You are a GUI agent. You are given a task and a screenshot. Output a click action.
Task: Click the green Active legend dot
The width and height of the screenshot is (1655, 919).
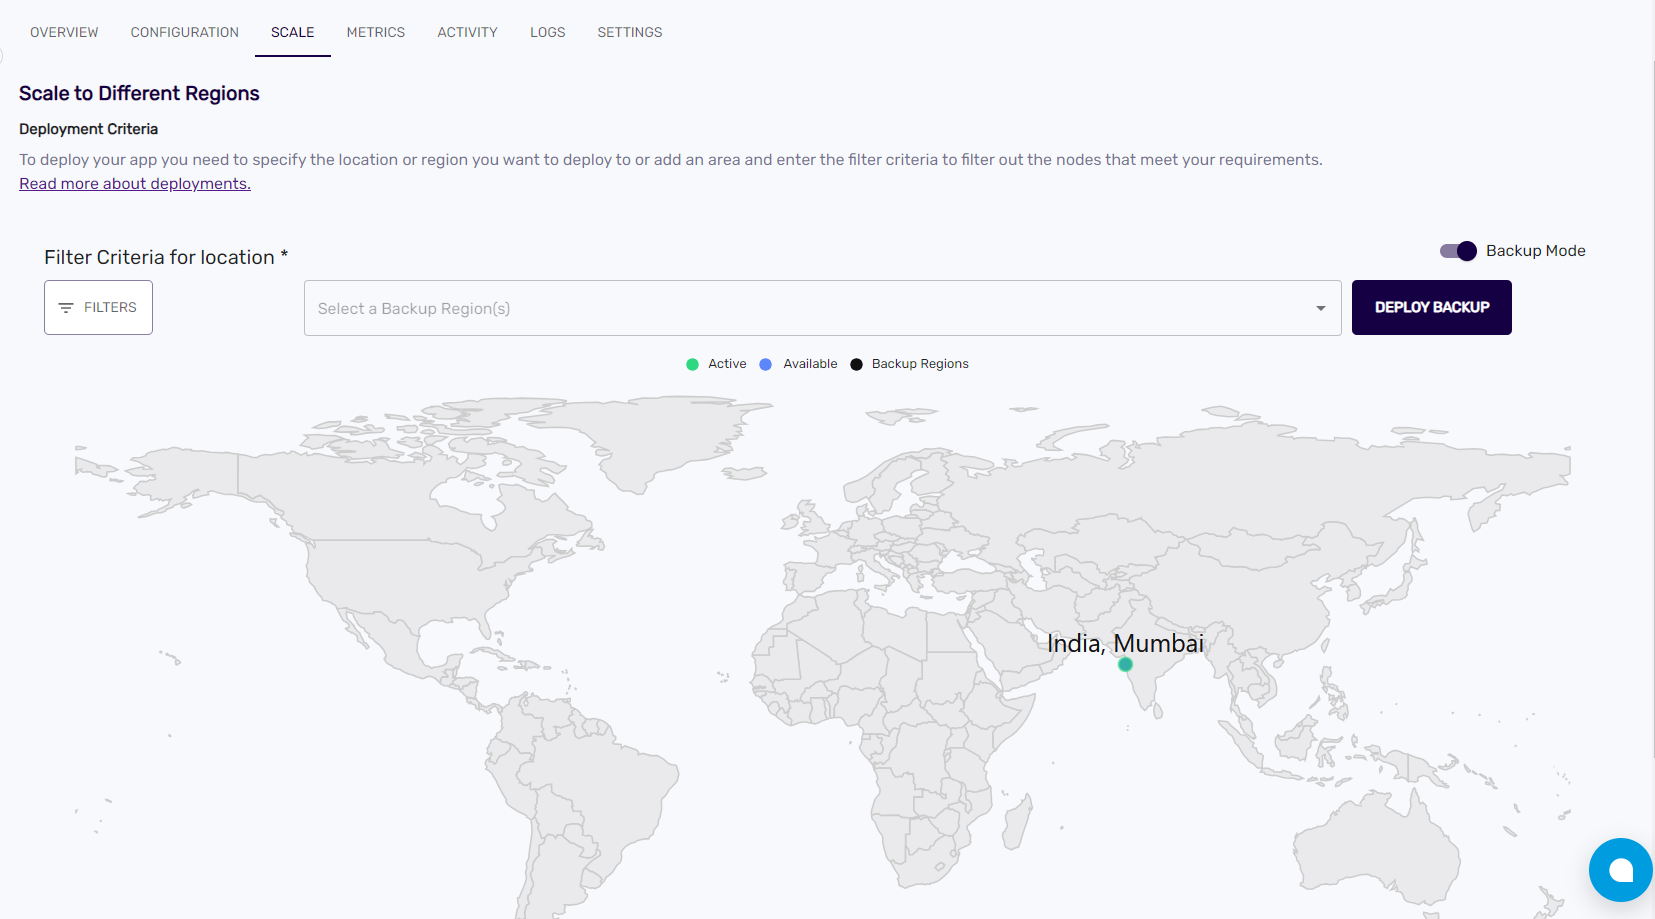692,365
